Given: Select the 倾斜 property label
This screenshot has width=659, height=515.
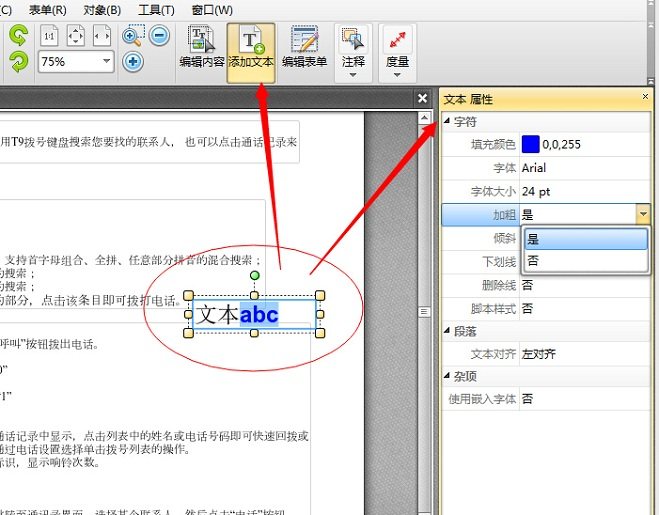Looking at the screenshot, I should point(504,238).
